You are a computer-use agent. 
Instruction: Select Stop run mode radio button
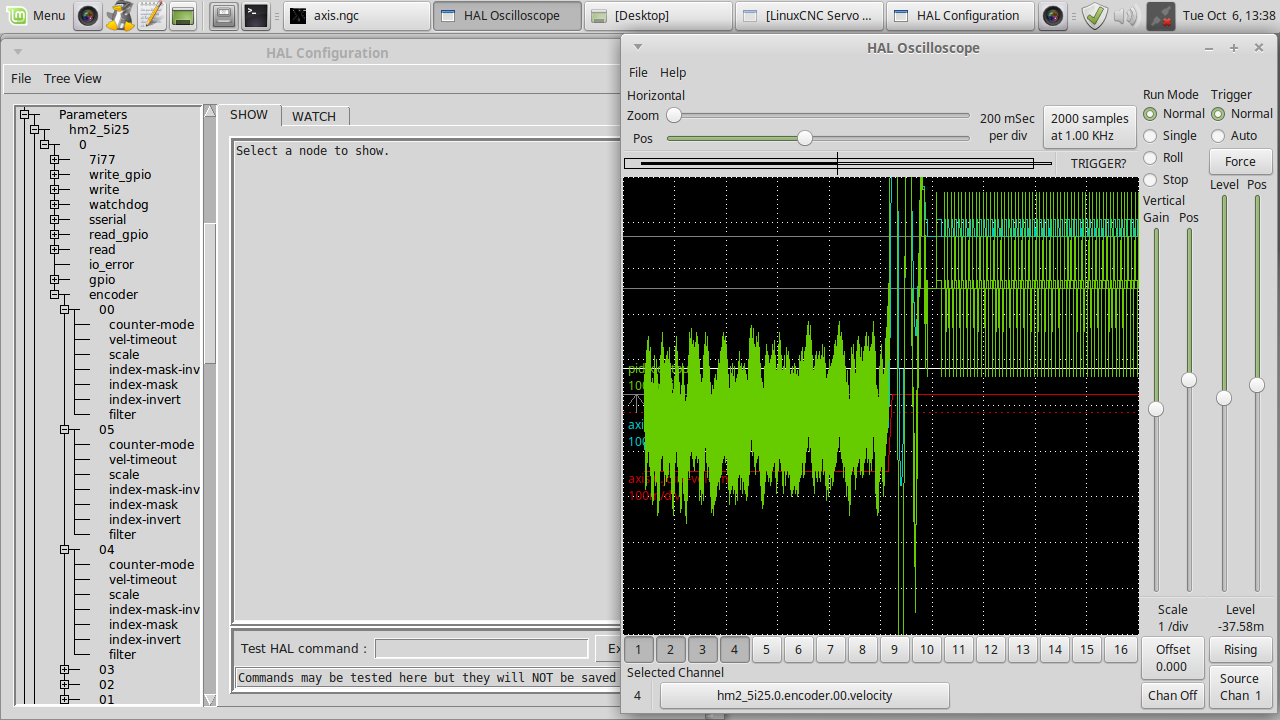point(1150,180)
